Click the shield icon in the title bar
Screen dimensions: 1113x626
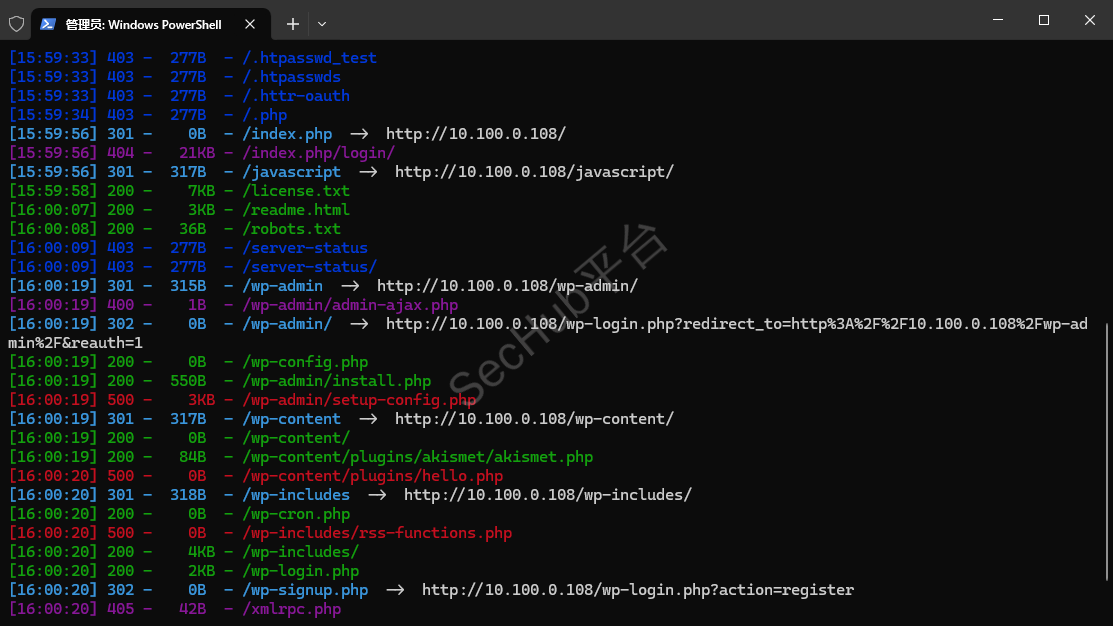tap(16, 24)
